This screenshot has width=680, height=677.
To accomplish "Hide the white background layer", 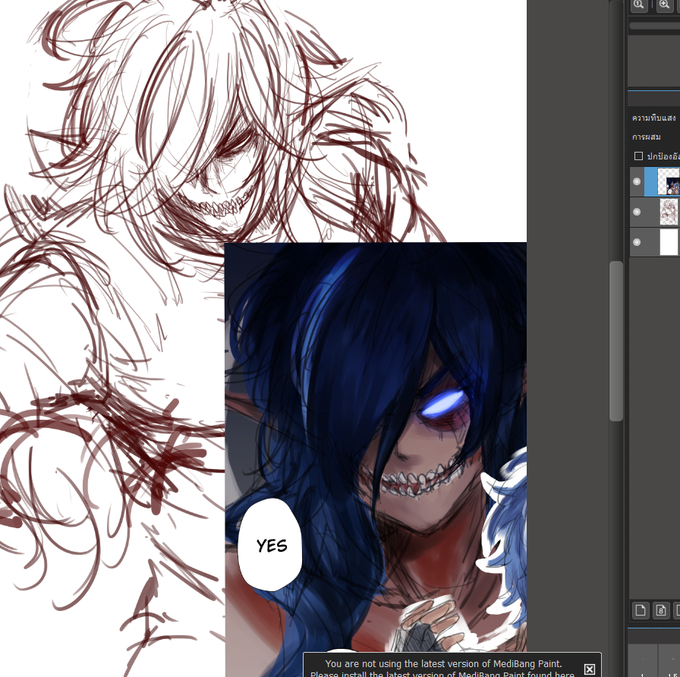I will point(637,242).
